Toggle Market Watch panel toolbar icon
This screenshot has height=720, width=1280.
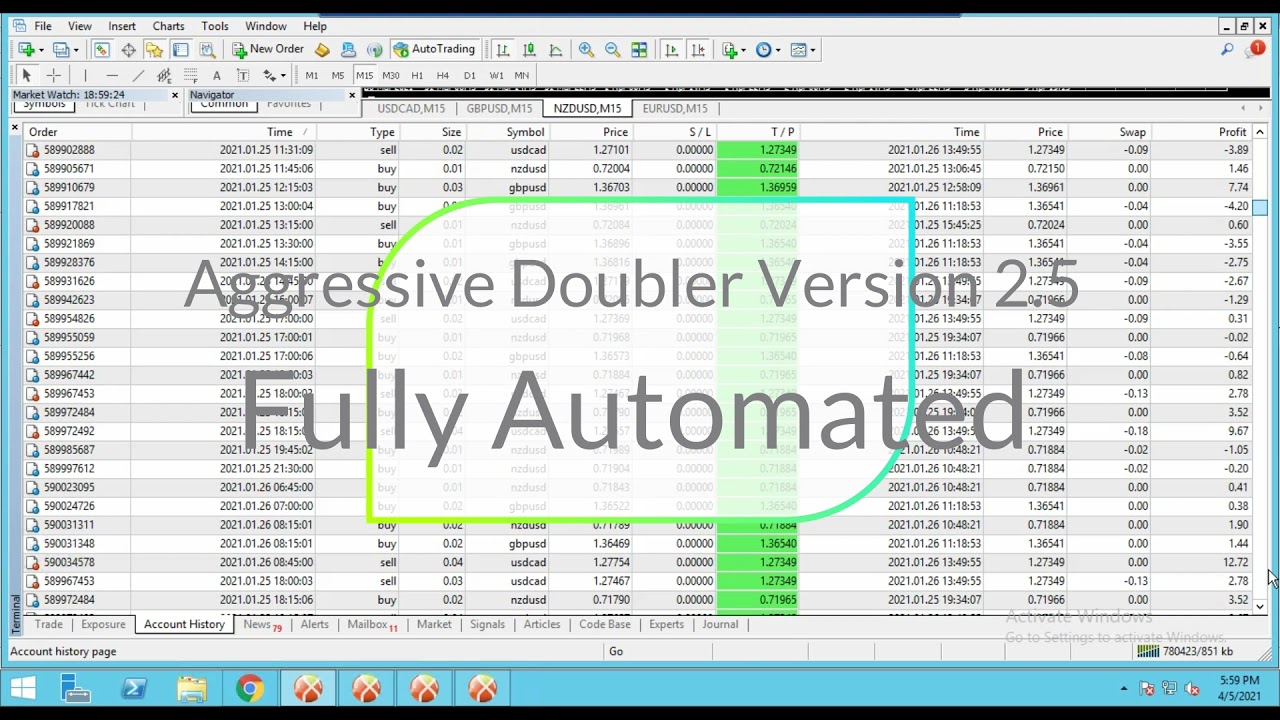[x=101, y=49]
